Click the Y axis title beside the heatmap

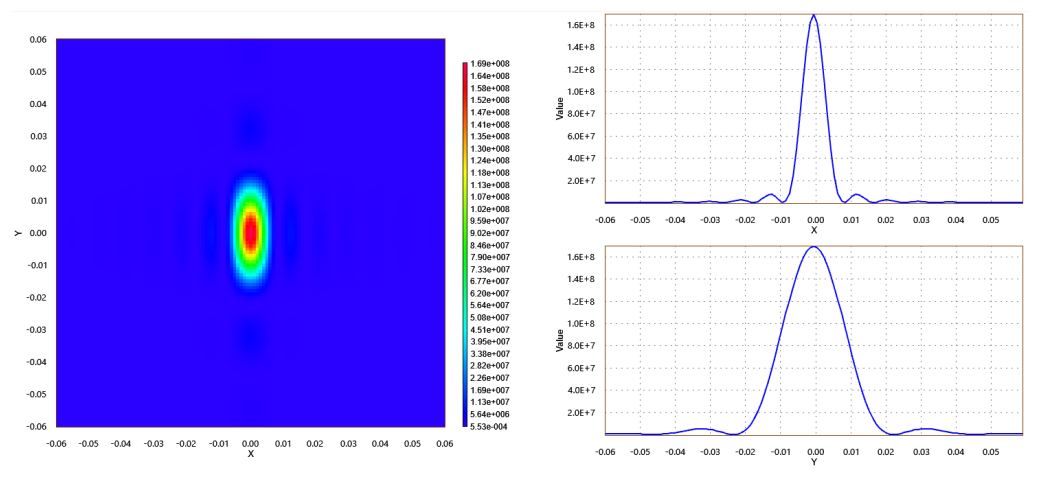[x=19, y=233]
